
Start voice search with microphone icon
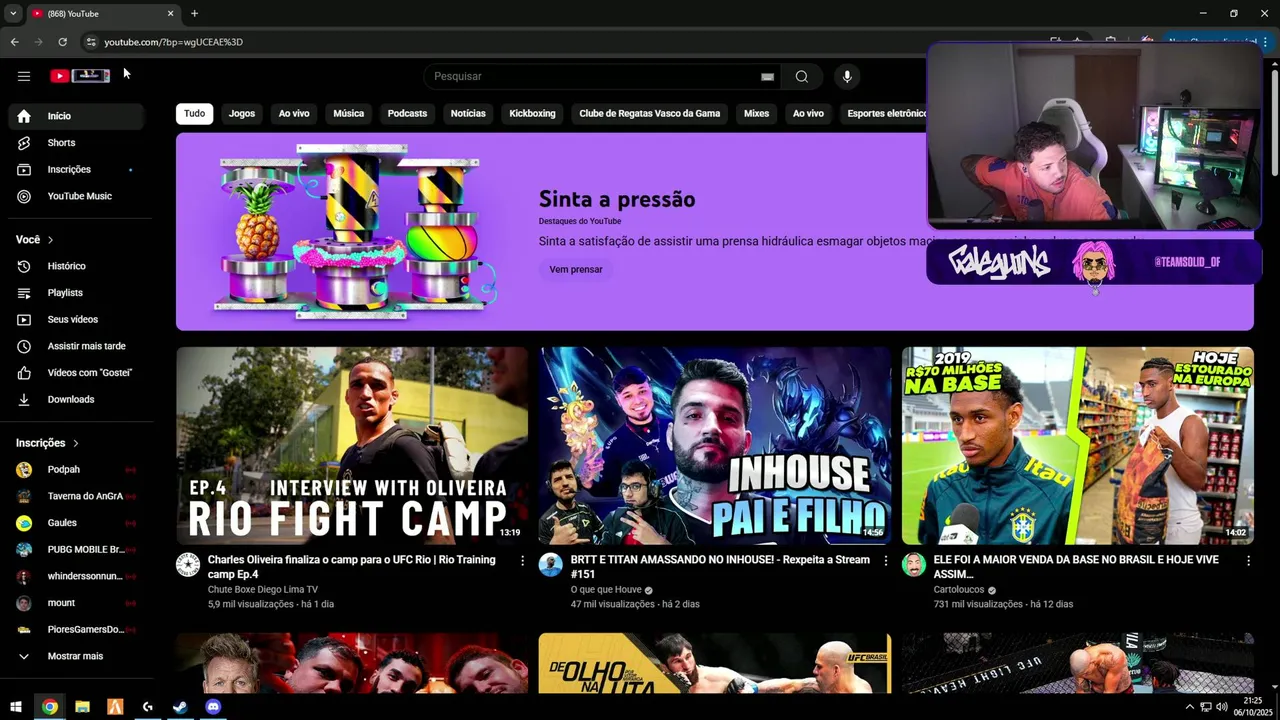click(847, 77)
